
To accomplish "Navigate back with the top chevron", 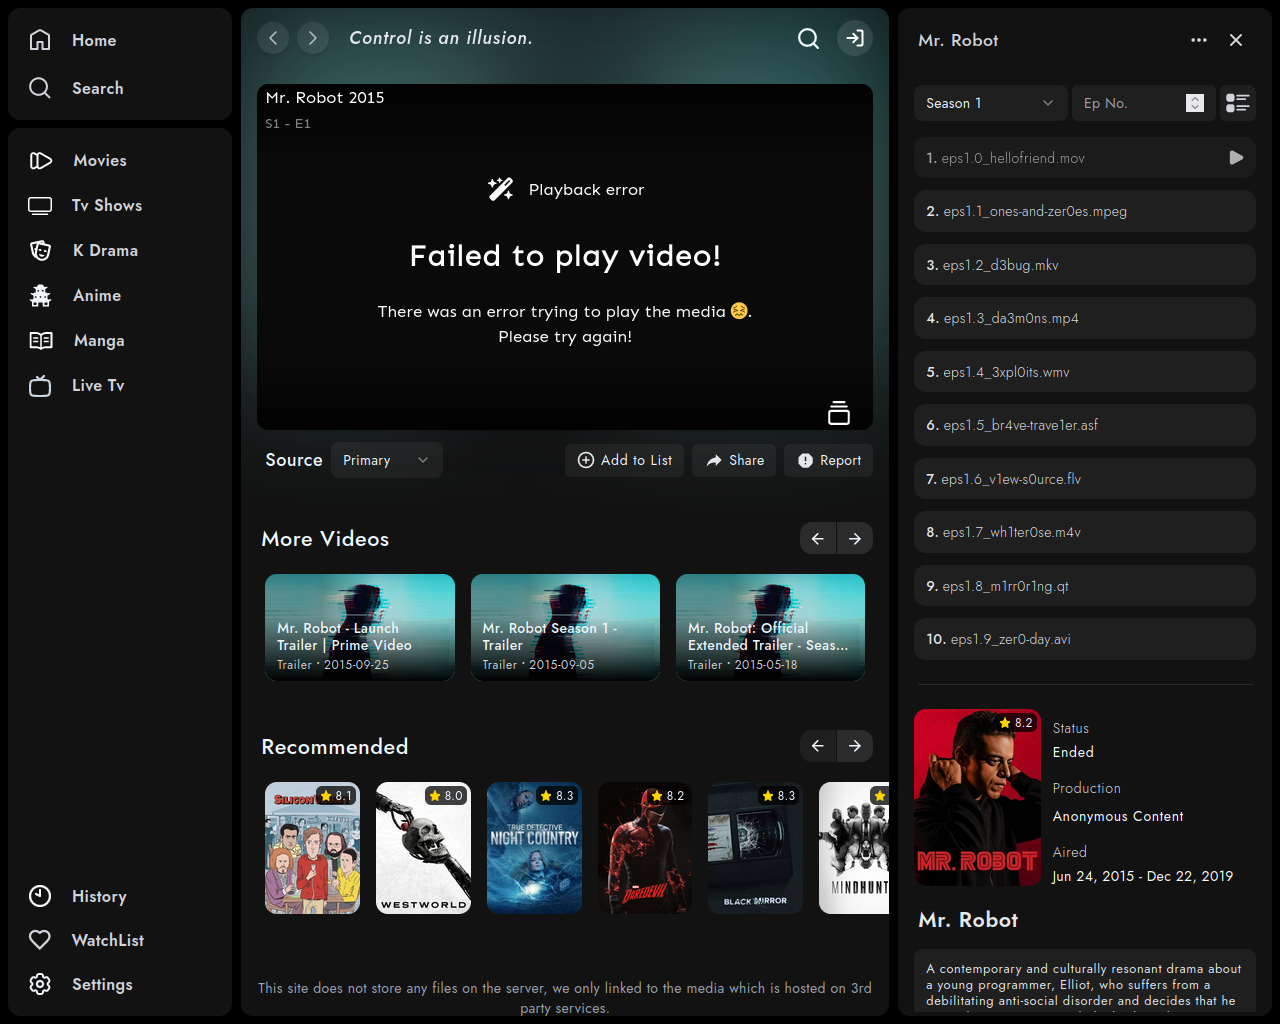I will click(273, 38).
